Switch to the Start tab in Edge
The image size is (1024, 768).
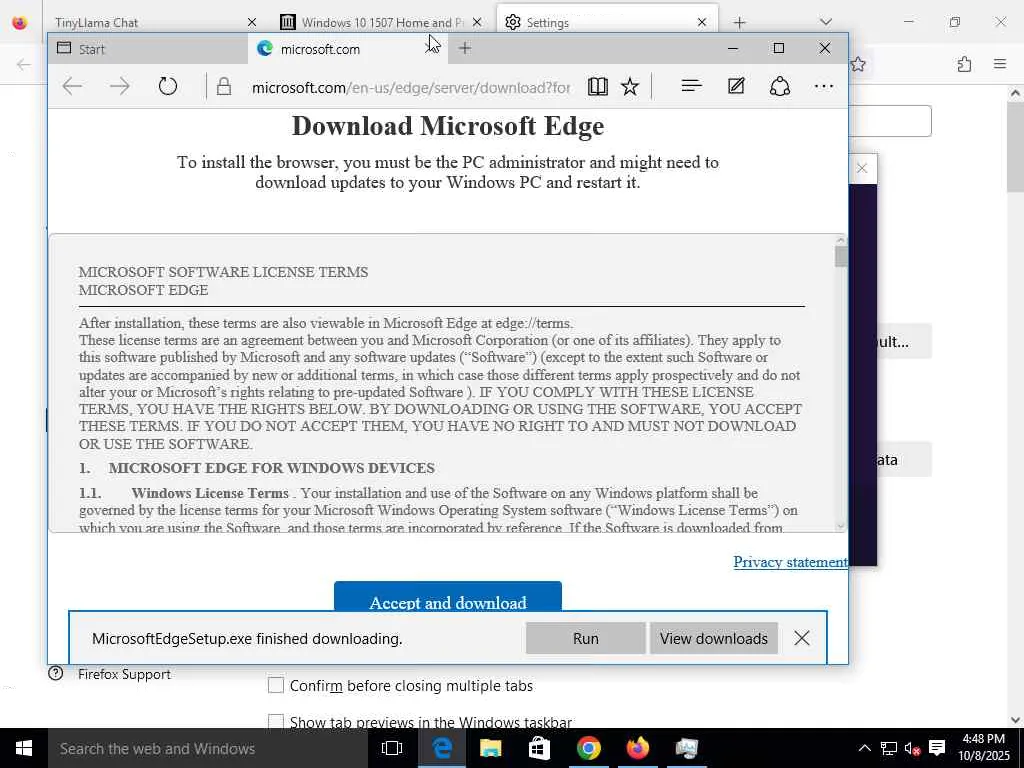point(148,49)
